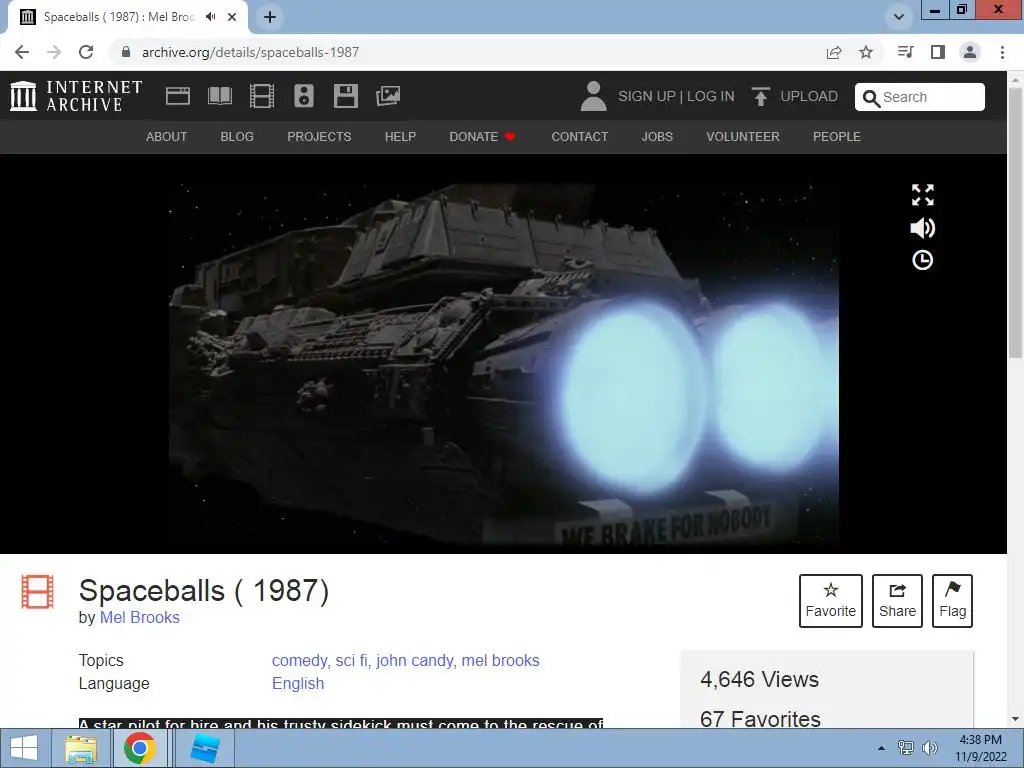Reload the current page
The height and width of the screenshot is (768, 1024).
pos(86,52)
